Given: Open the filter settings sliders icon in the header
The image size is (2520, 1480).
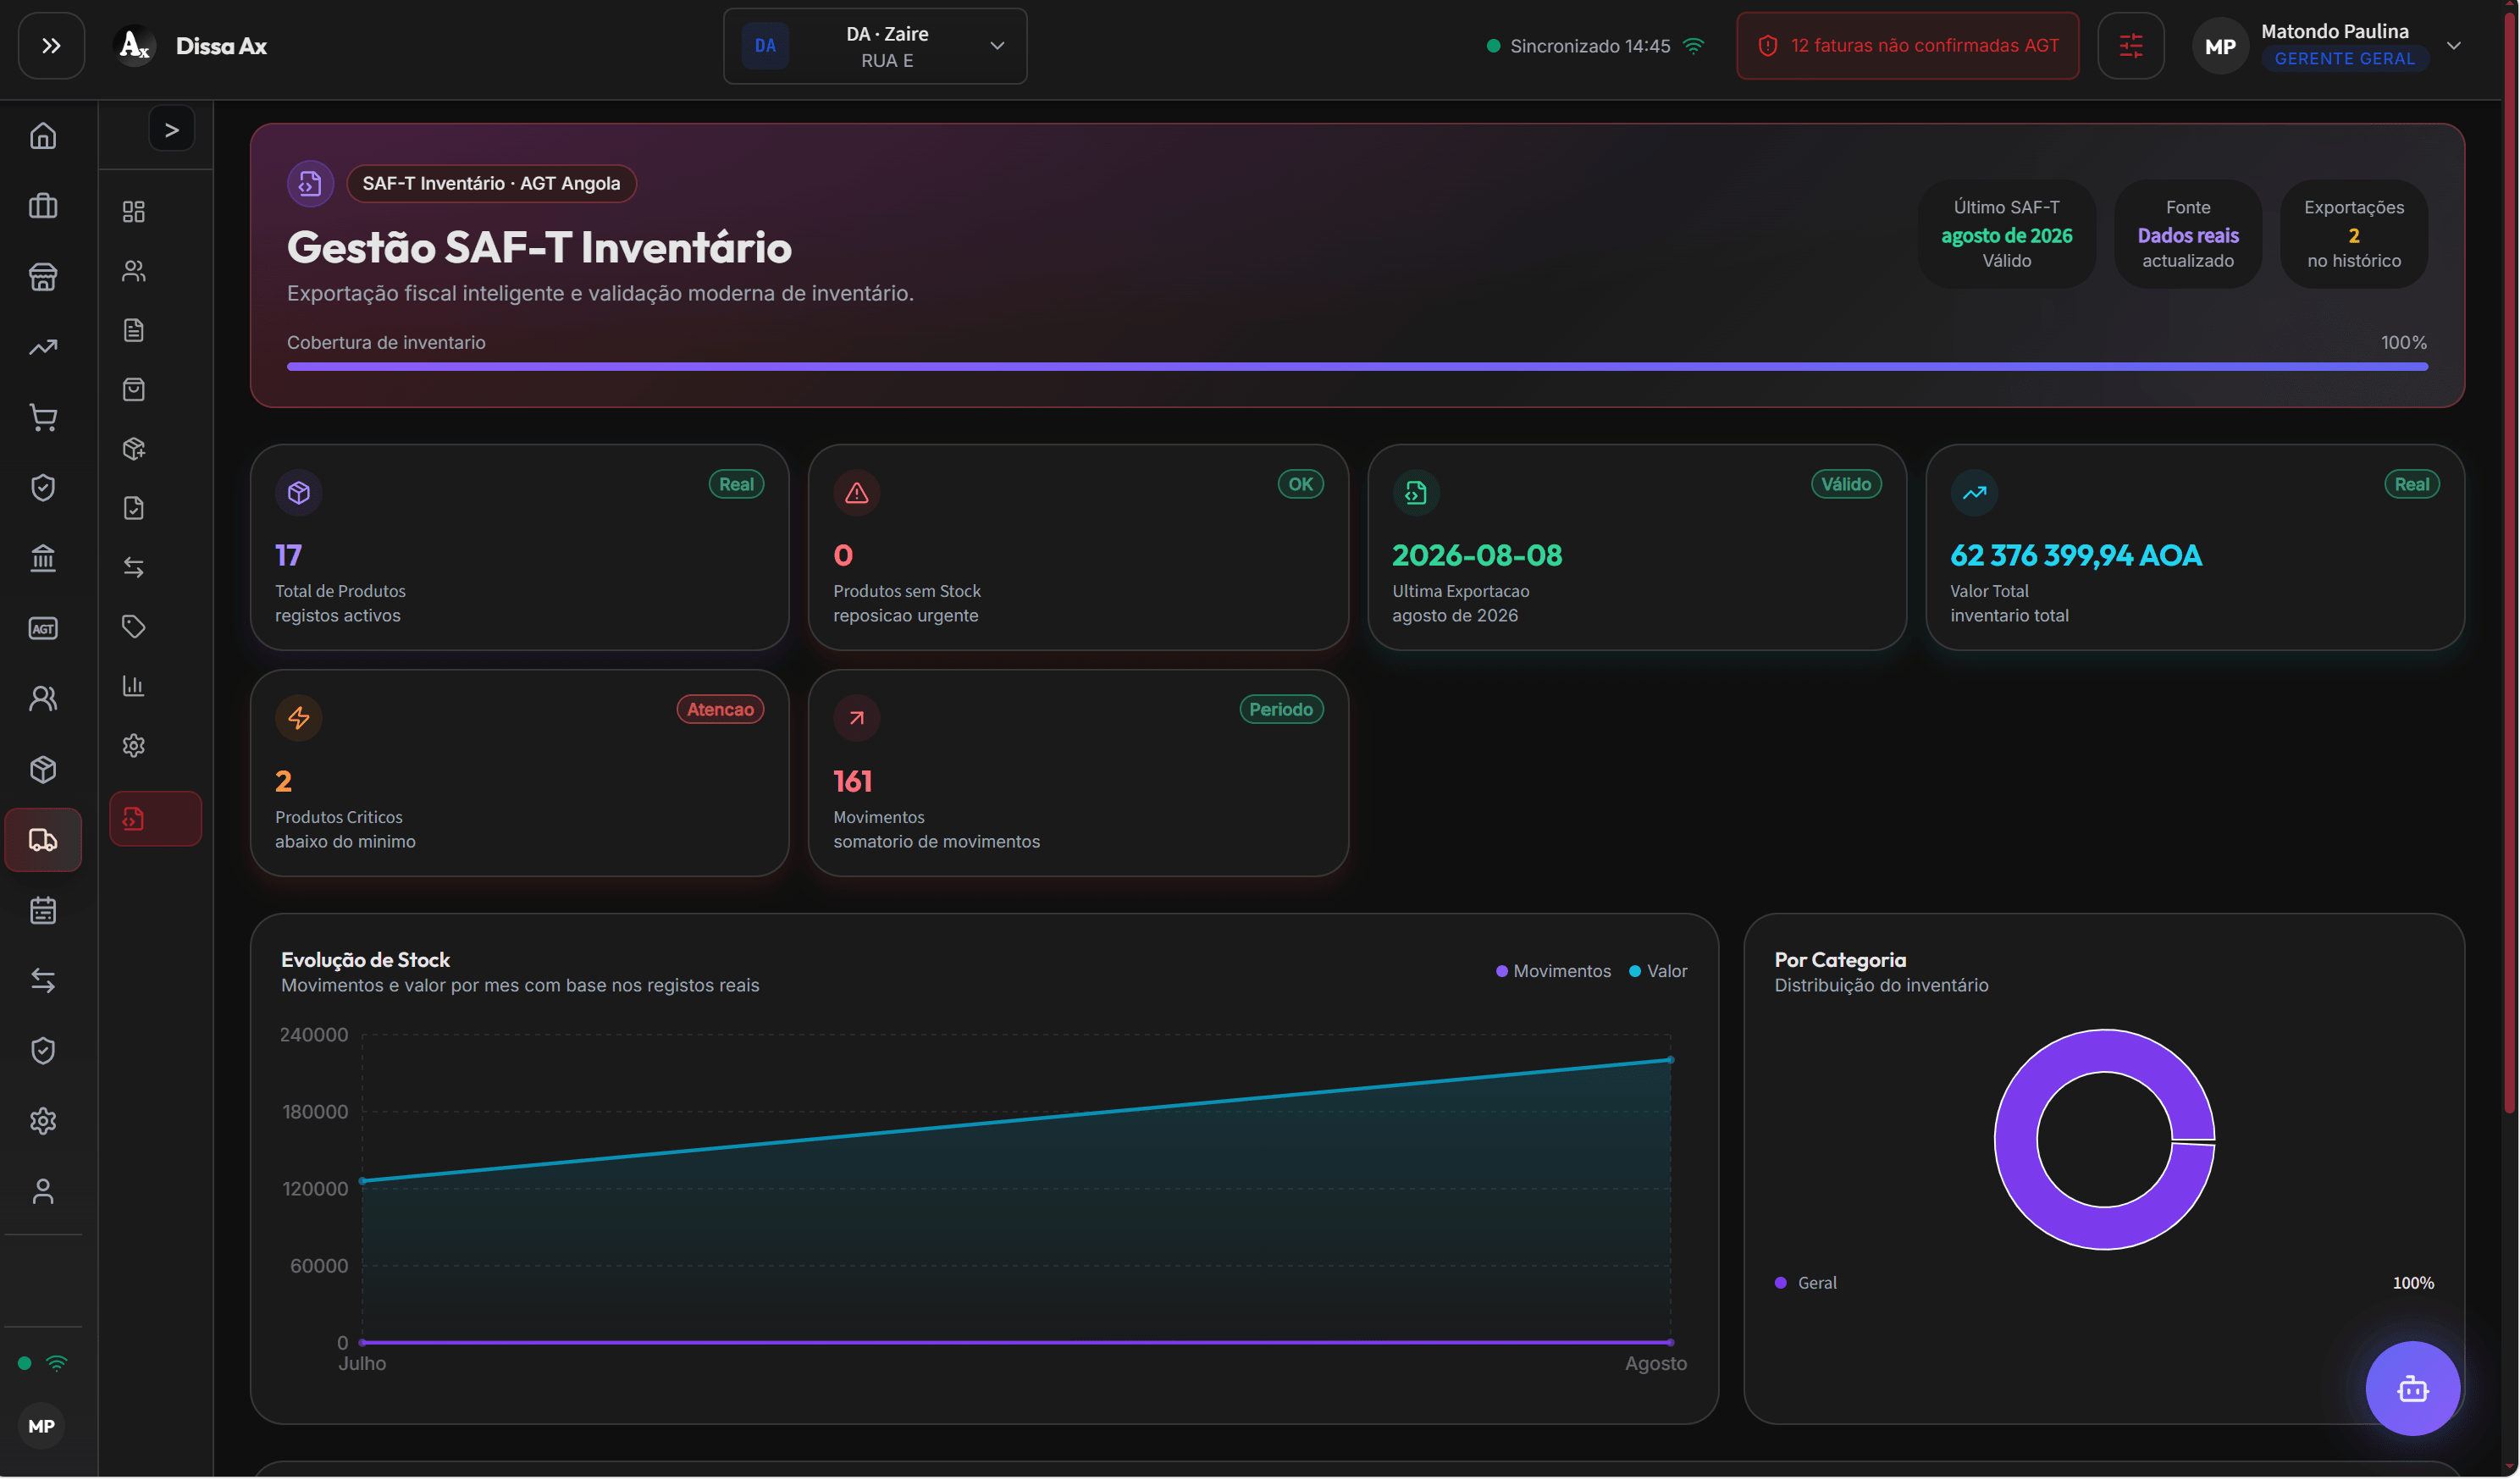Looking at the screenshot, I should [2130, 46].
